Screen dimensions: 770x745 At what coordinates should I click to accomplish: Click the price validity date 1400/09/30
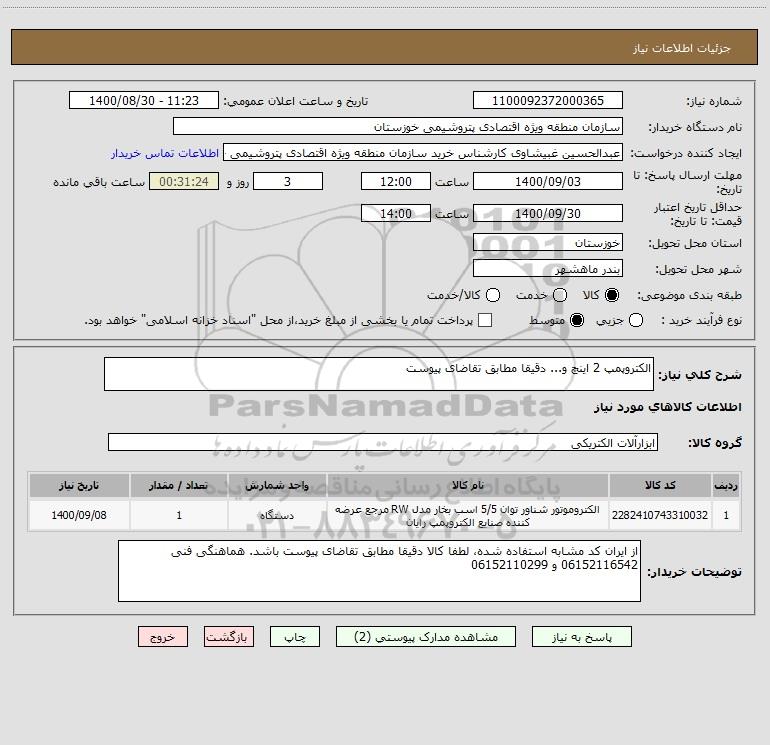point(548,214)
